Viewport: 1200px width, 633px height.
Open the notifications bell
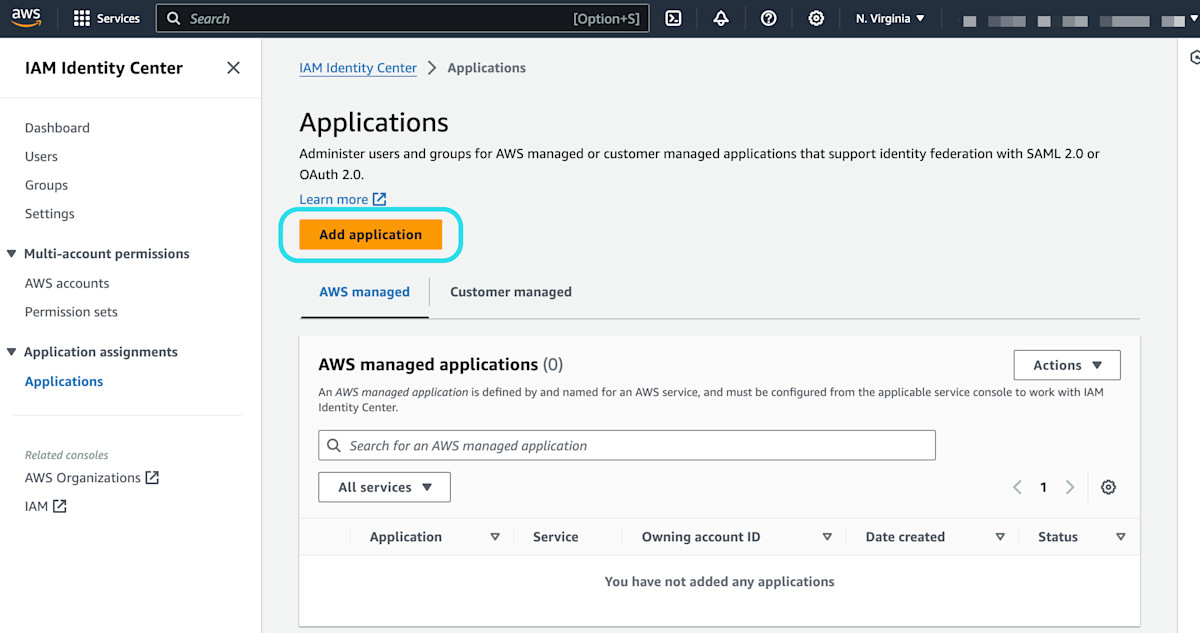721,18
